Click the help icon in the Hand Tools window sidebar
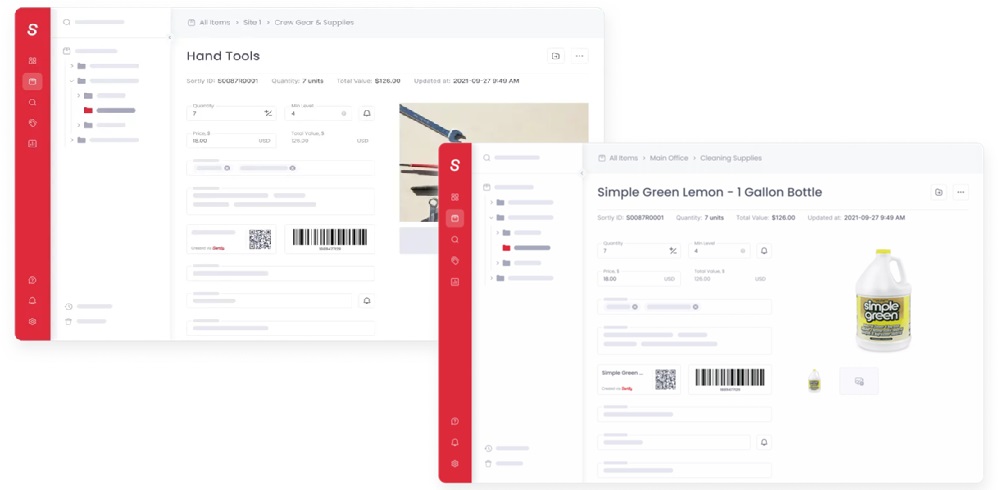 click(x=33, y=280)
